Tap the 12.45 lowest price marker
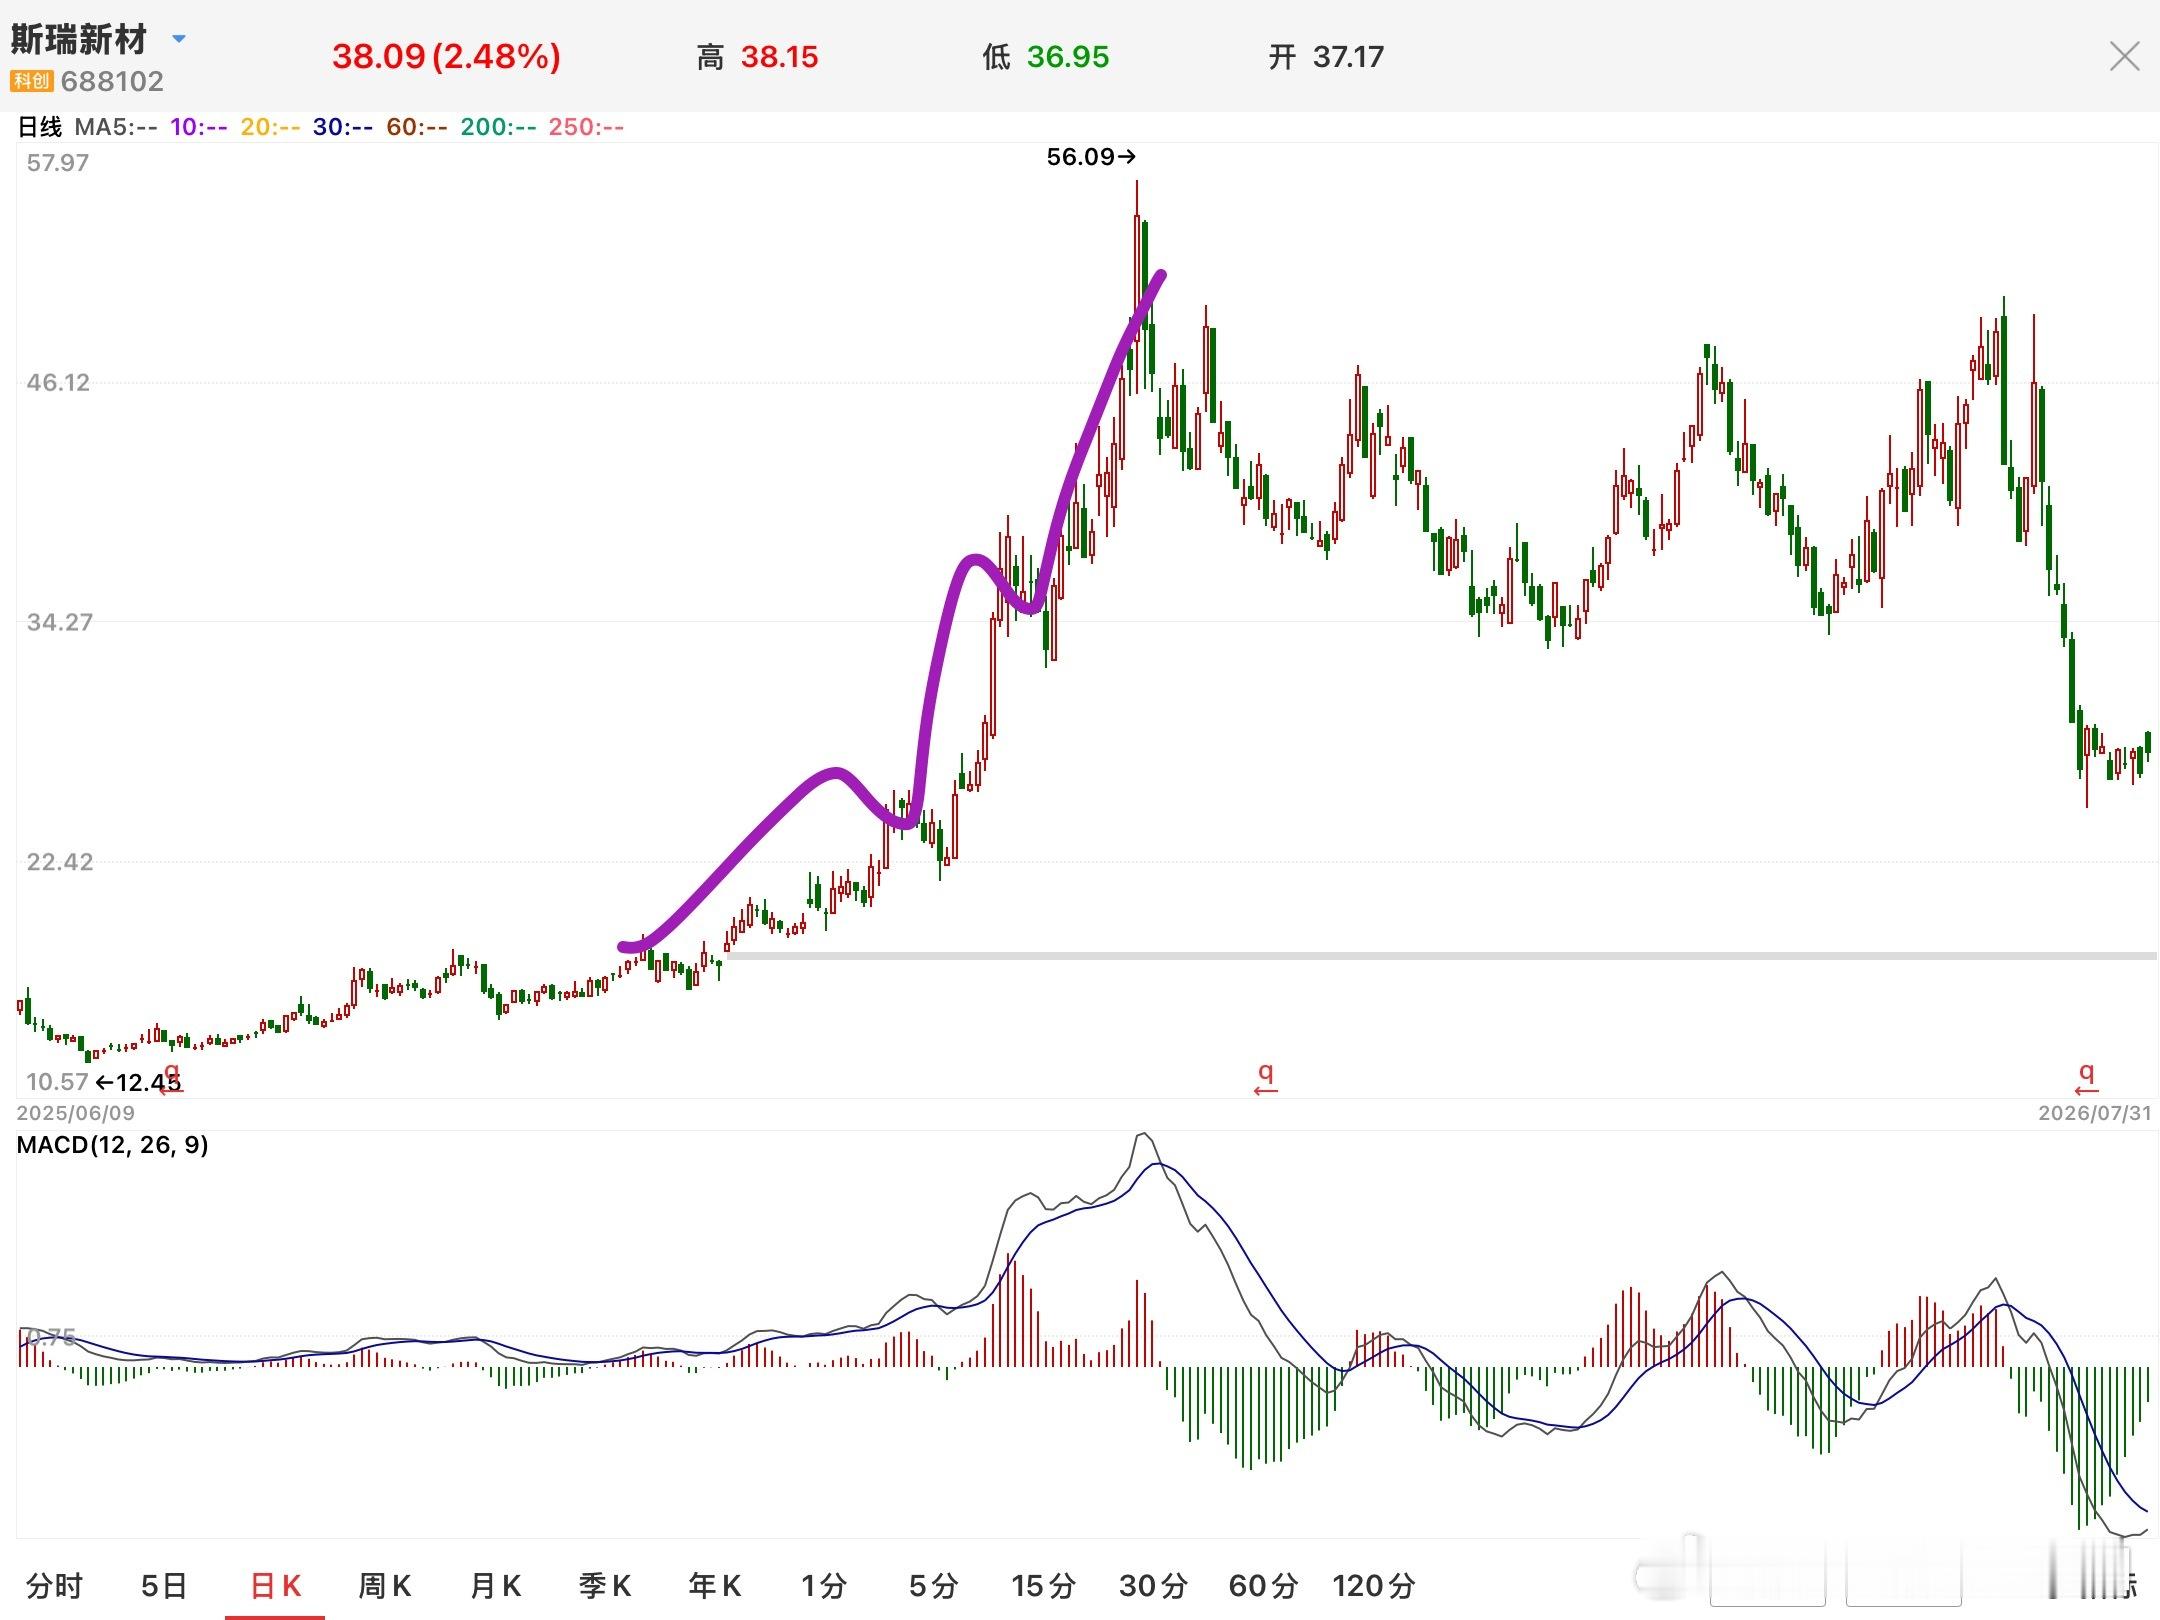The height and width of the screenshot is (1620, 2160). 139,1082
